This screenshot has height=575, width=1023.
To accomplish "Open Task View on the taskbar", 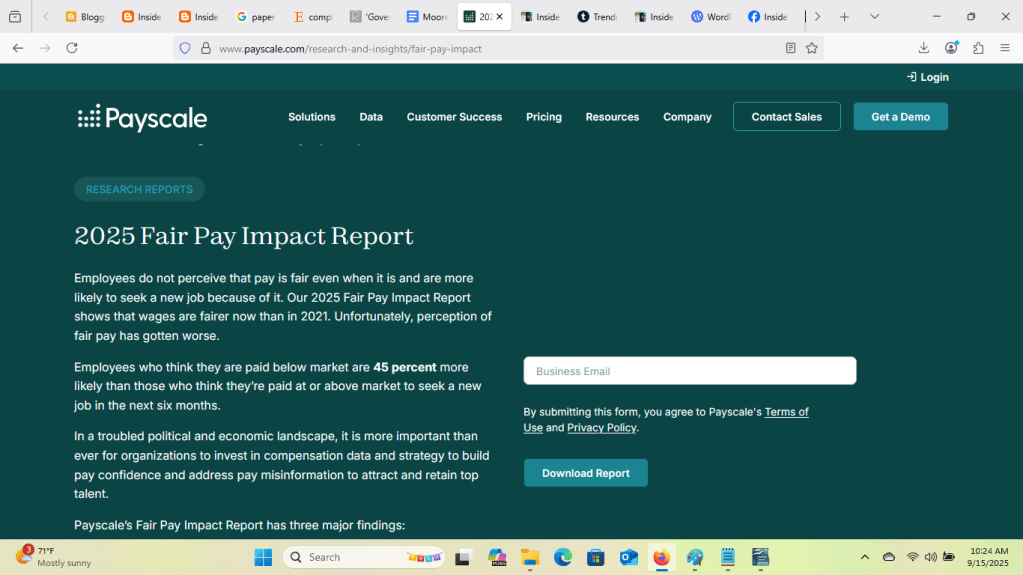I will (x=463, y=557).
